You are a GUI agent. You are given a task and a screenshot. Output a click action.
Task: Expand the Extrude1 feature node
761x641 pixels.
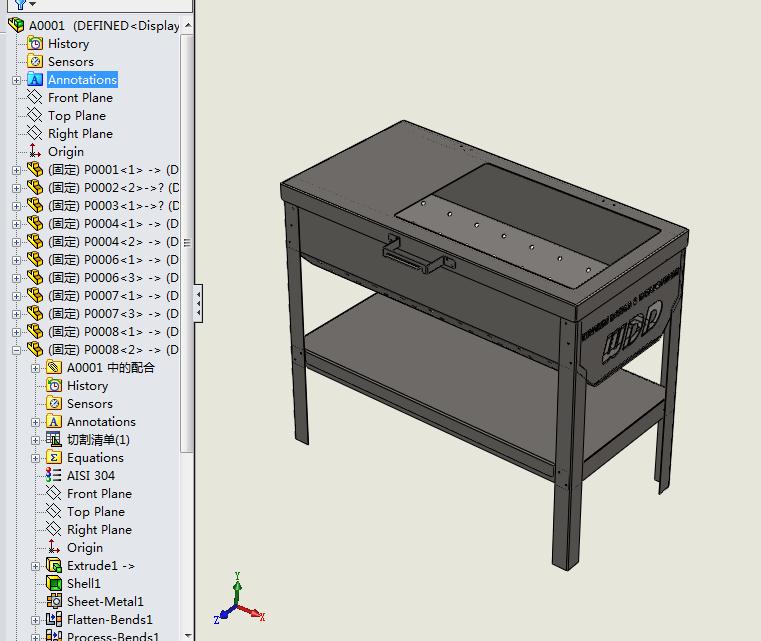[35, 566]
